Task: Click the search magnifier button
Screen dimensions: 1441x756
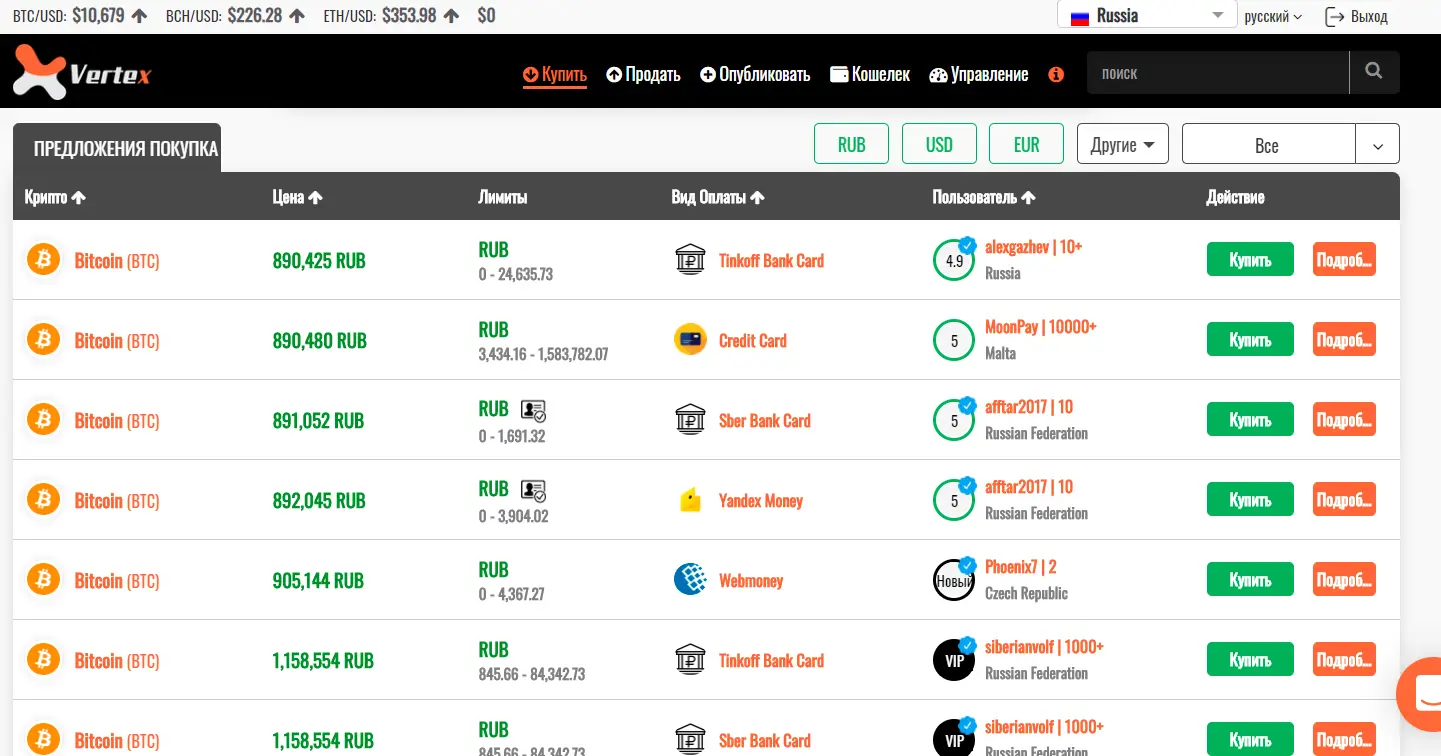Action: [x=1374, y=72]
